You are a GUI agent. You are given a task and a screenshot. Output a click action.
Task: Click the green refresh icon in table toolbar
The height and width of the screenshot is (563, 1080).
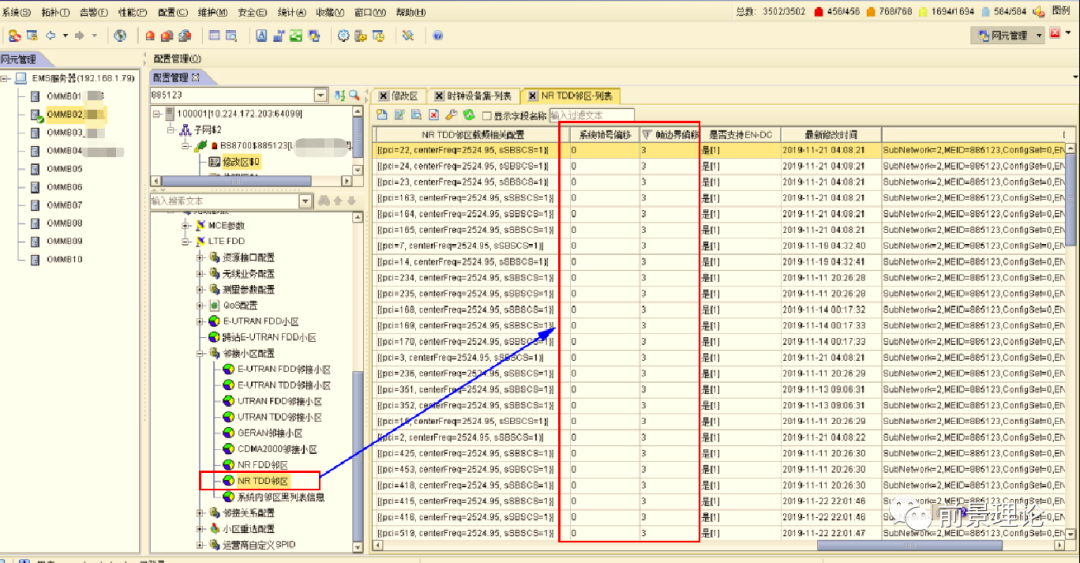[468, 116]
